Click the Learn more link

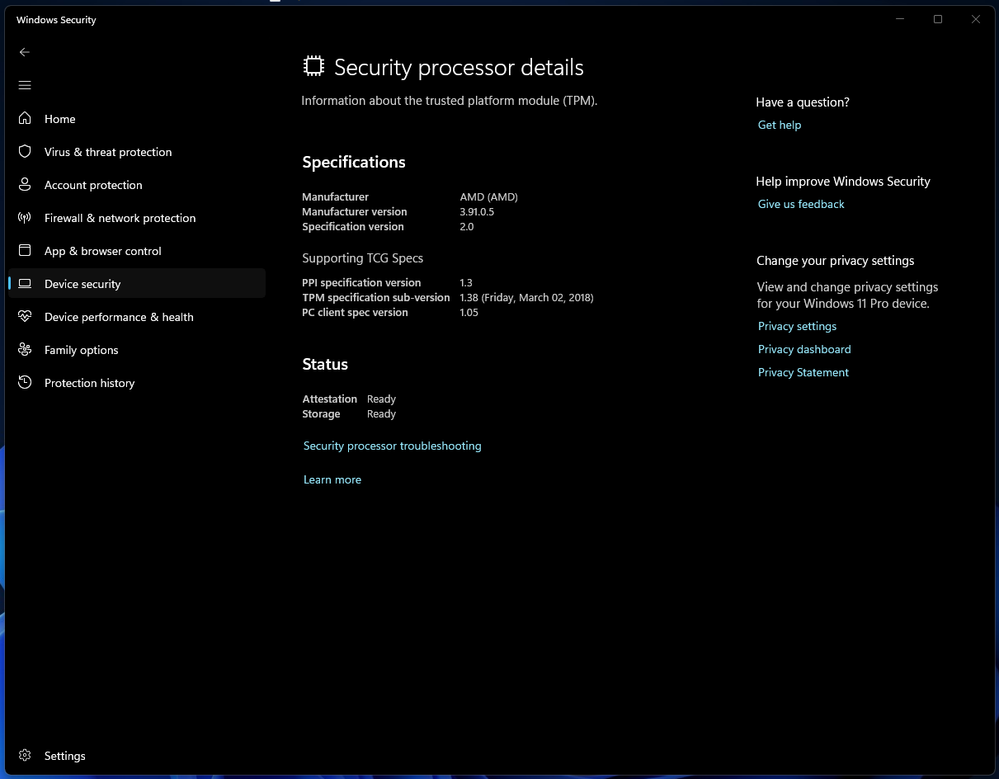click(332, 480)
